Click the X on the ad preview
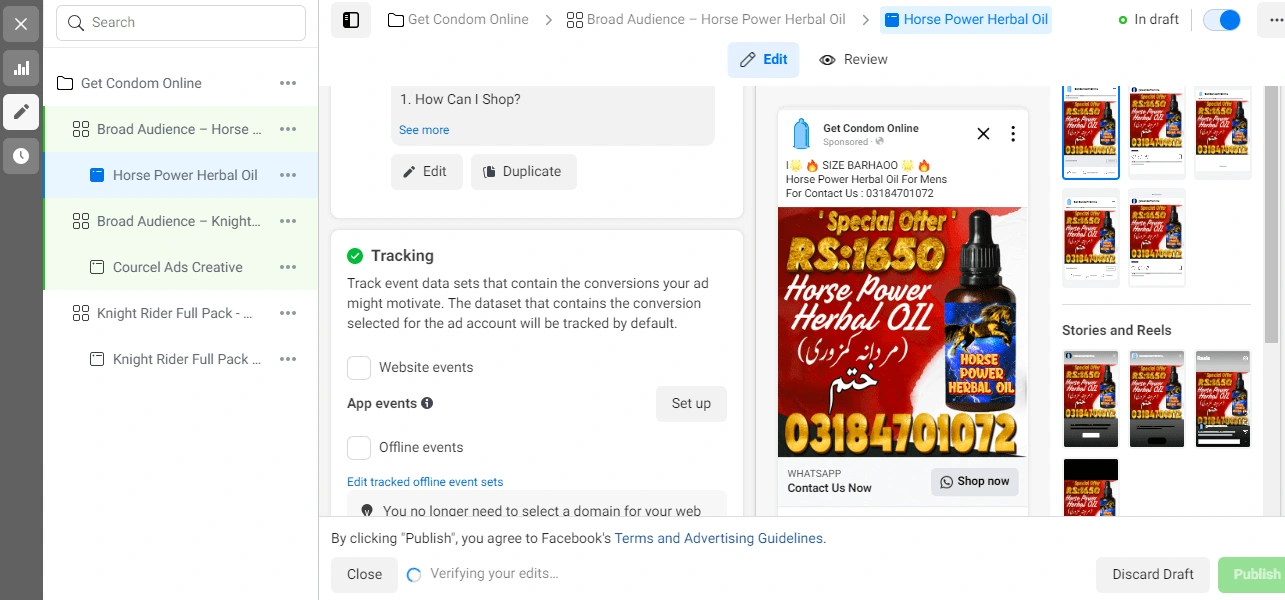Image resolution: width=1285 pixels, height=600 pixels. tap(983, 134)
